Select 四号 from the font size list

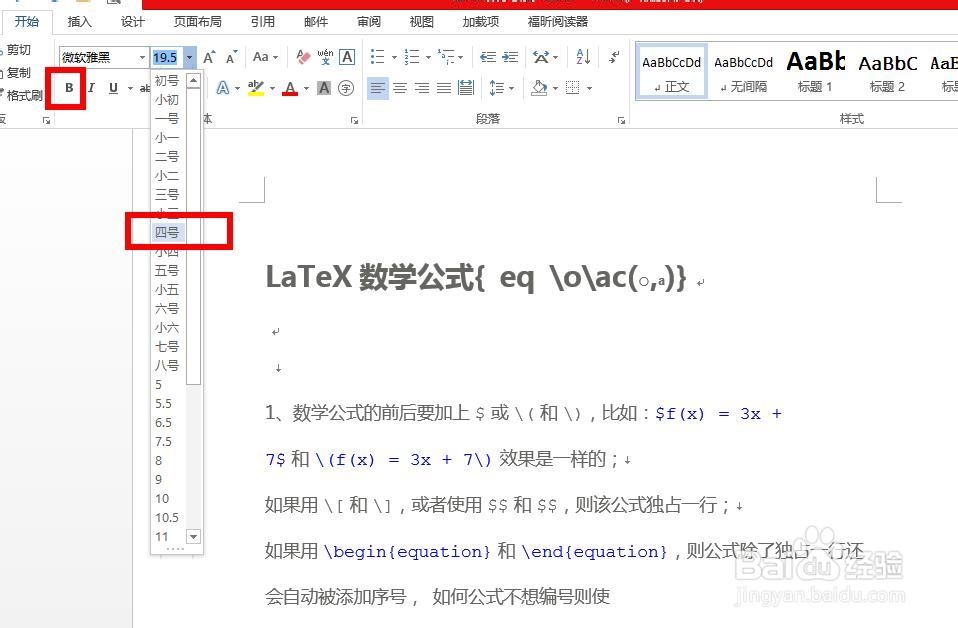pyautogui.click(x=167, y=230)
